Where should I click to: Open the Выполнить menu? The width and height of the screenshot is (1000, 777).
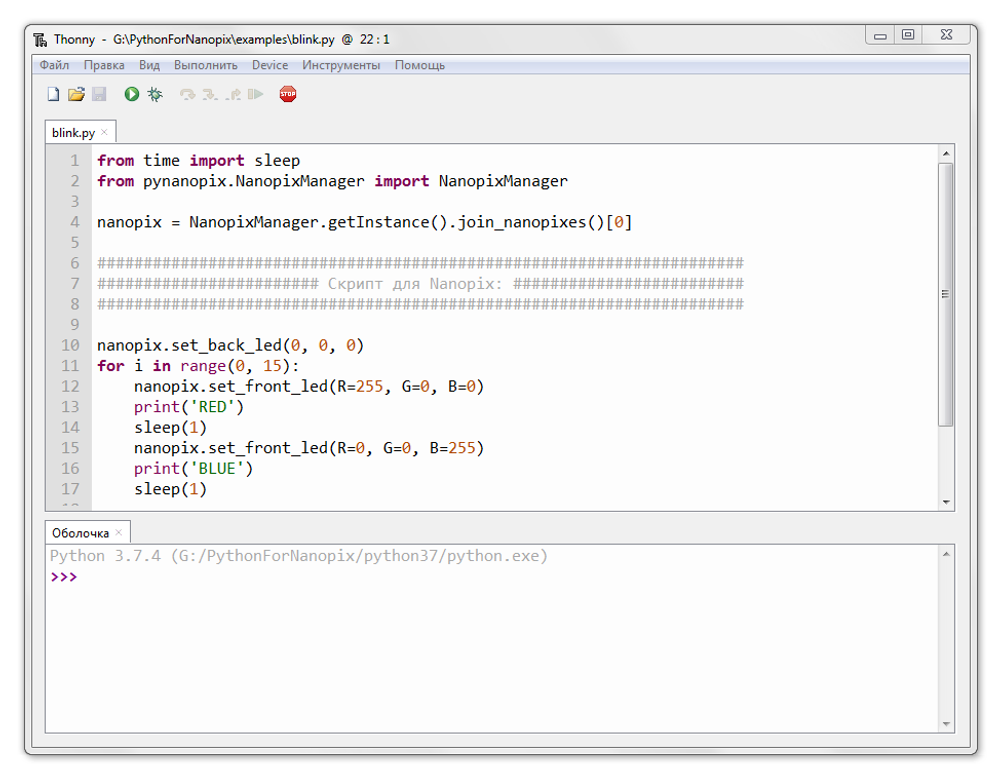tap(205, 65)
